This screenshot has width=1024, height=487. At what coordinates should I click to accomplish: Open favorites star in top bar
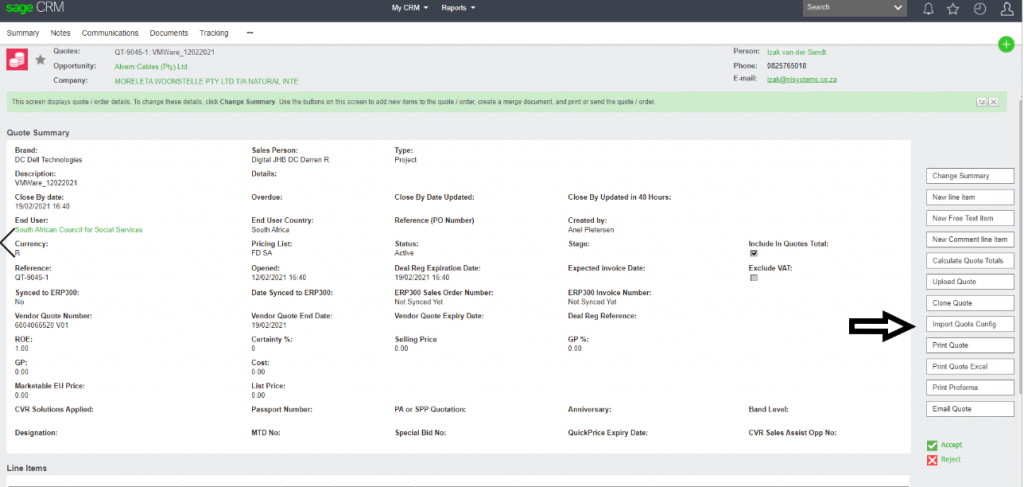954,9
